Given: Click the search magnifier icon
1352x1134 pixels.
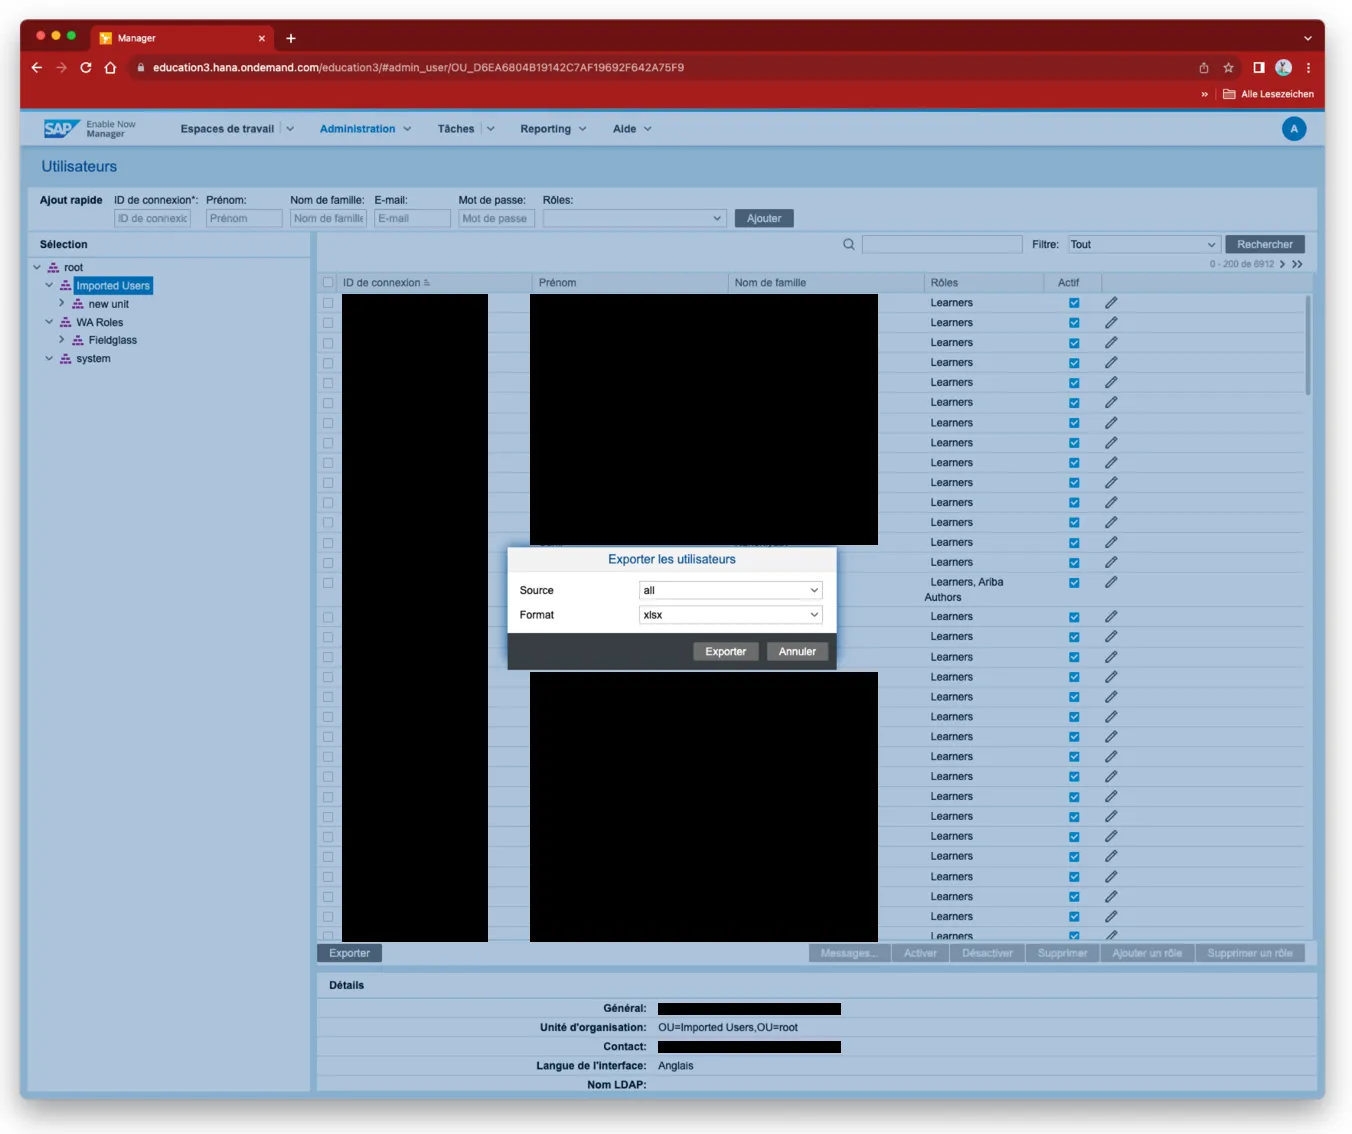Looking at the screenshot, I should (848, 244).
